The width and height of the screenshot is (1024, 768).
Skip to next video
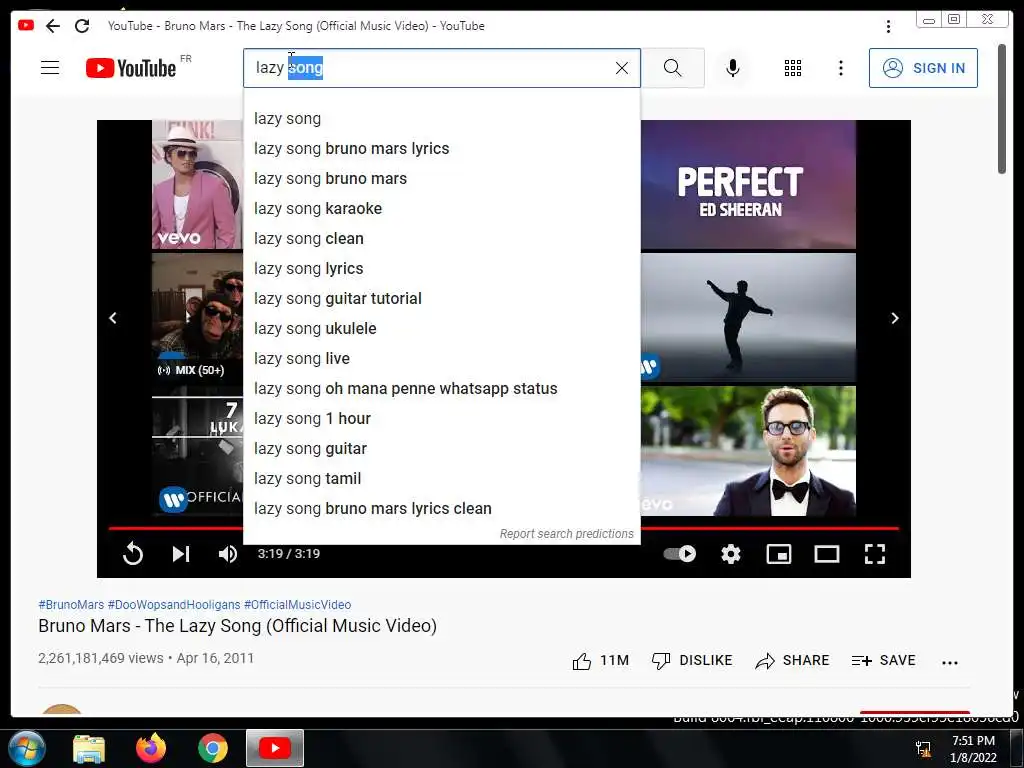point(181,554)
